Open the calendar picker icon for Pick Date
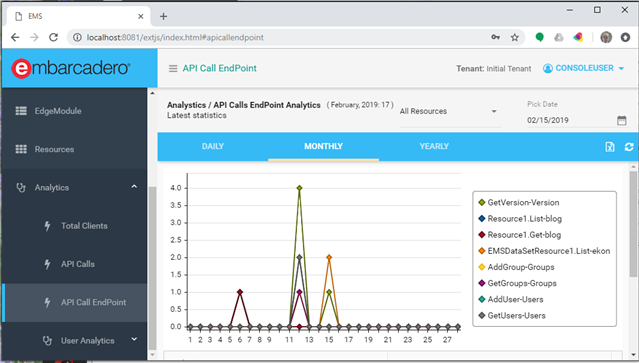This screenshot has height=363, width=639. pyautogui.click(x=621, y=120)
